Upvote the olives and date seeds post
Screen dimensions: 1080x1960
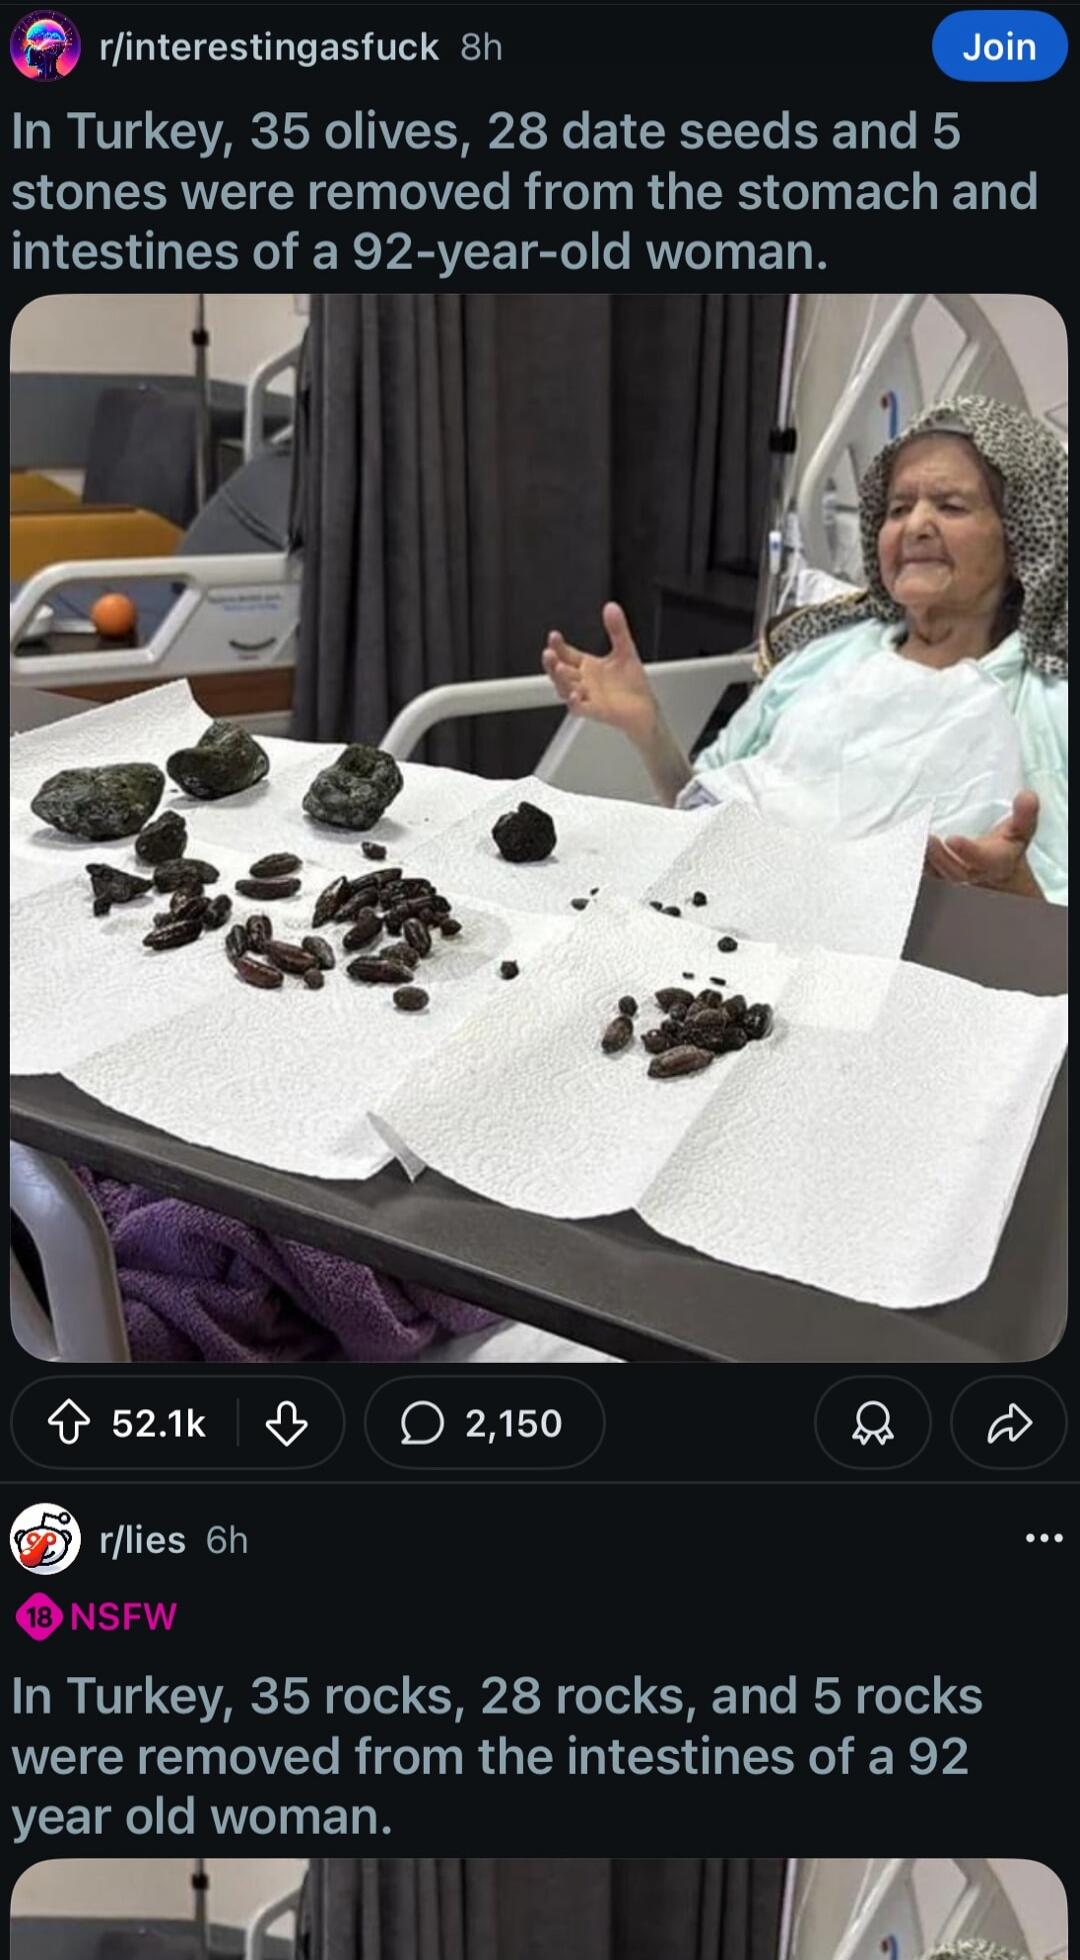pyautogui.click(x=69, y=1422)
